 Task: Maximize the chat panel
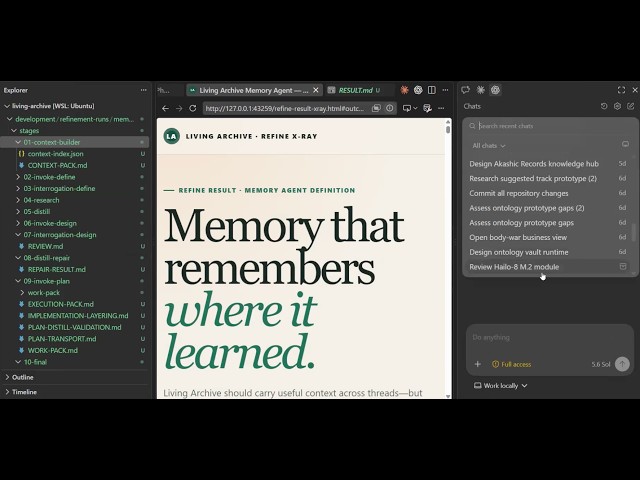(x=621, y=90)
